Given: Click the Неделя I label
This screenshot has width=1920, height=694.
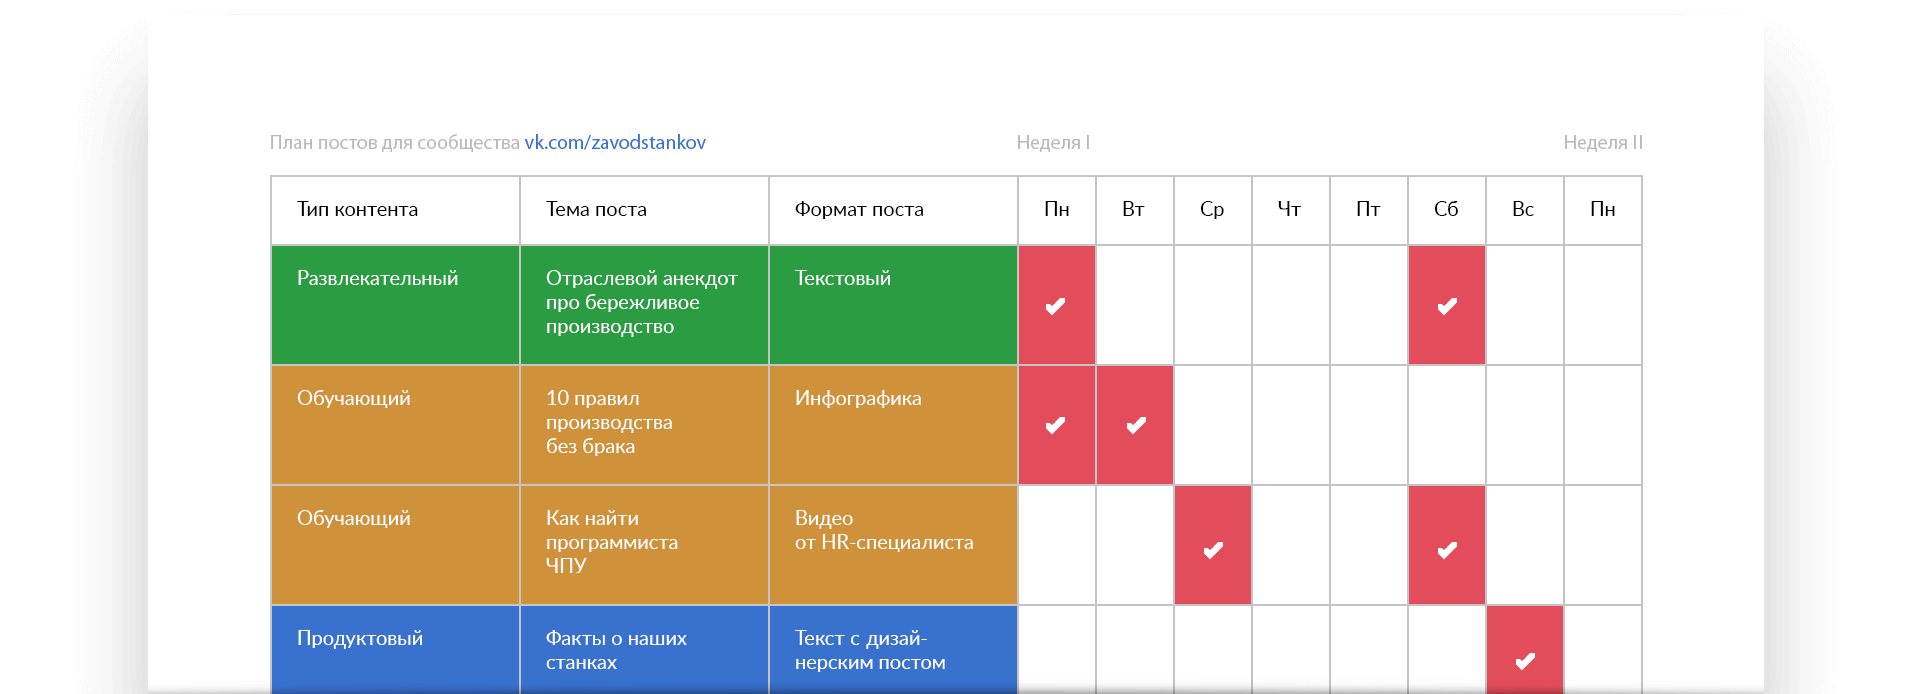Looking at the screenshot, I should [1053, 143].
